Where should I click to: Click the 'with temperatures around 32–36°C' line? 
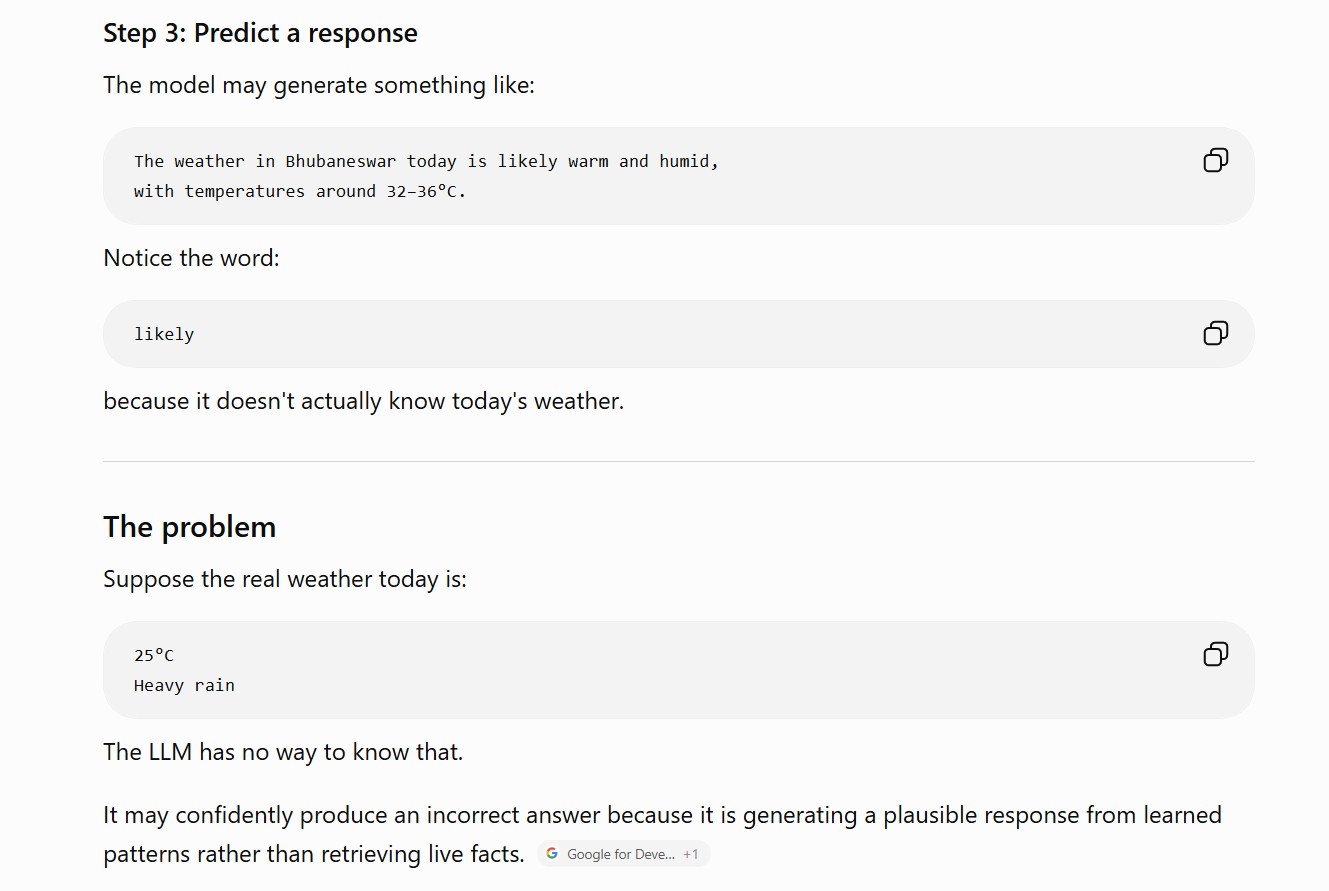(300, 191)
